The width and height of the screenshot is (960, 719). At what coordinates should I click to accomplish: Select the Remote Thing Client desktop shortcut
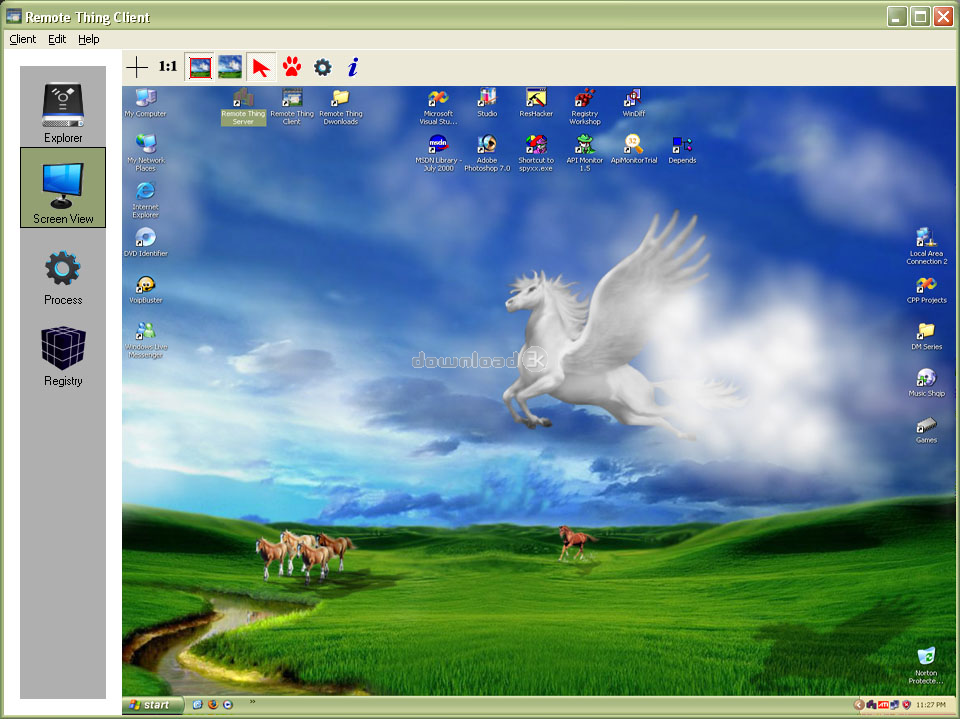pyautogui.click(x=292, y=107)
